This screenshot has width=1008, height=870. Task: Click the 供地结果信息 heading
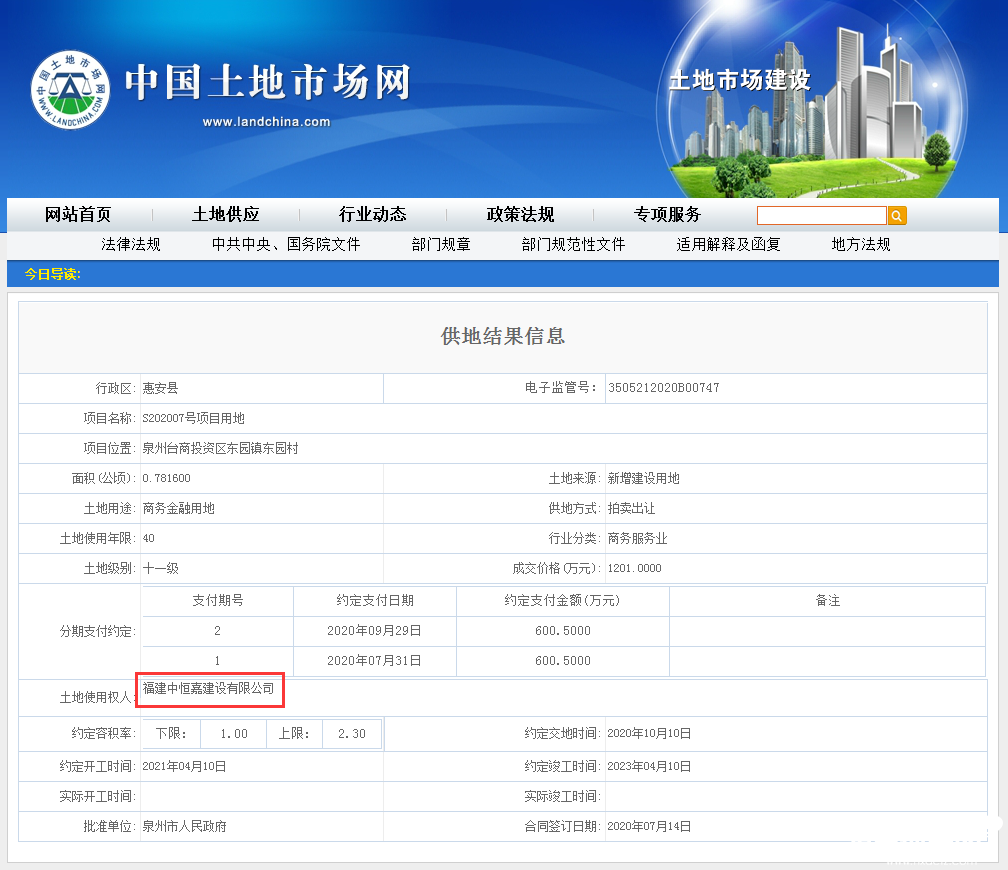click(x=503, y=336)
